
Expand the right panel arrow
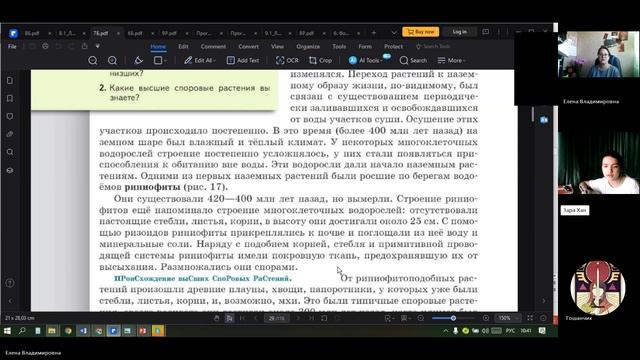coord(544,301)
